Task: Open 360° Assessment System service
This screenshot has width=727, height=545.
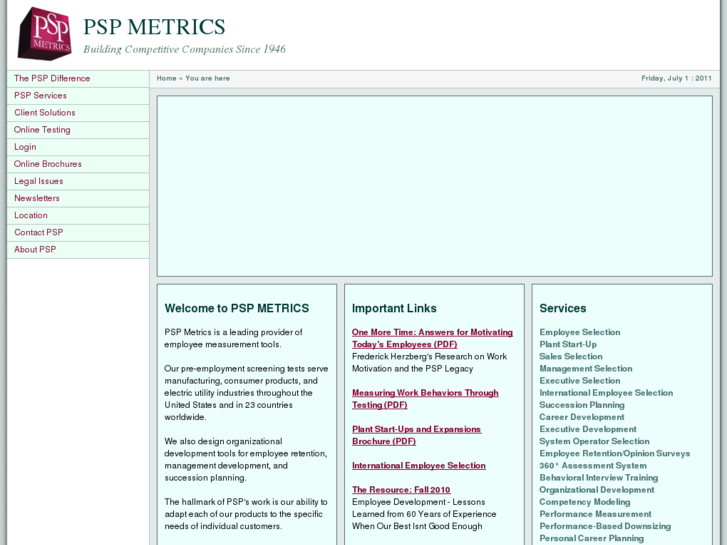Action: [x=593, y=465]
